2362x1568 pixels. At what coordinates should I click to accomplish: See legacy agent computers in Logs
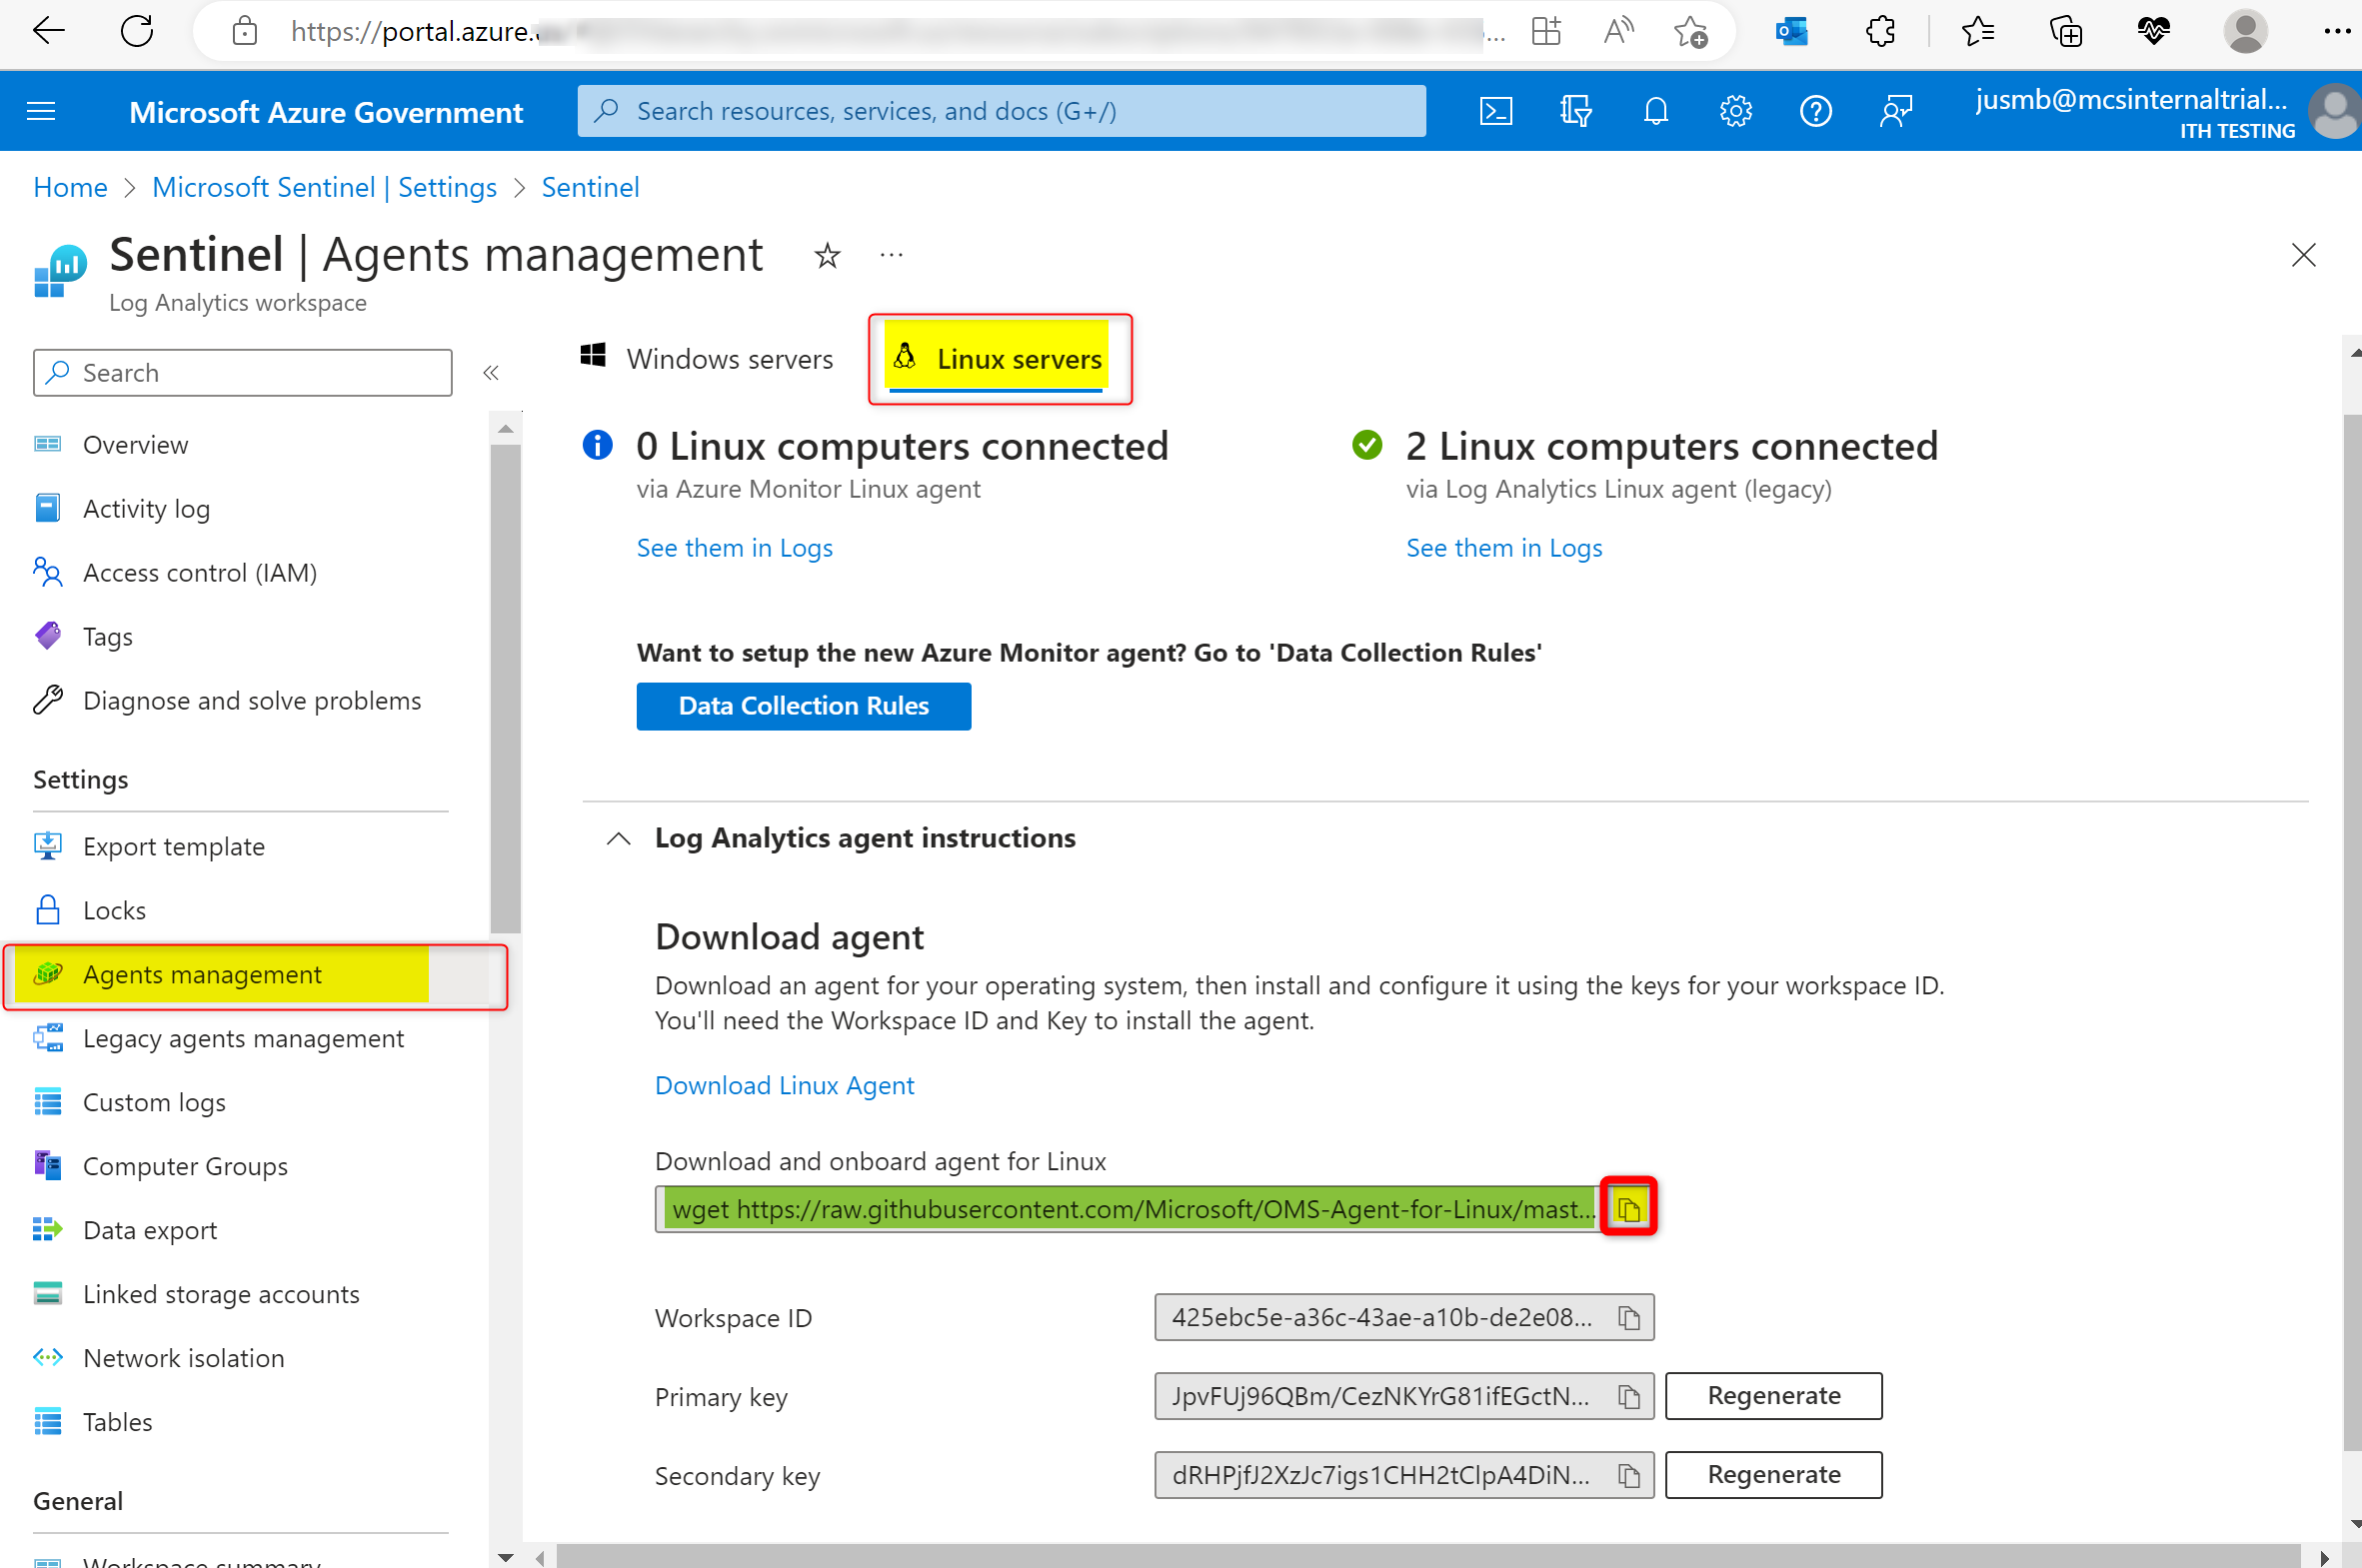(1504, 548)
